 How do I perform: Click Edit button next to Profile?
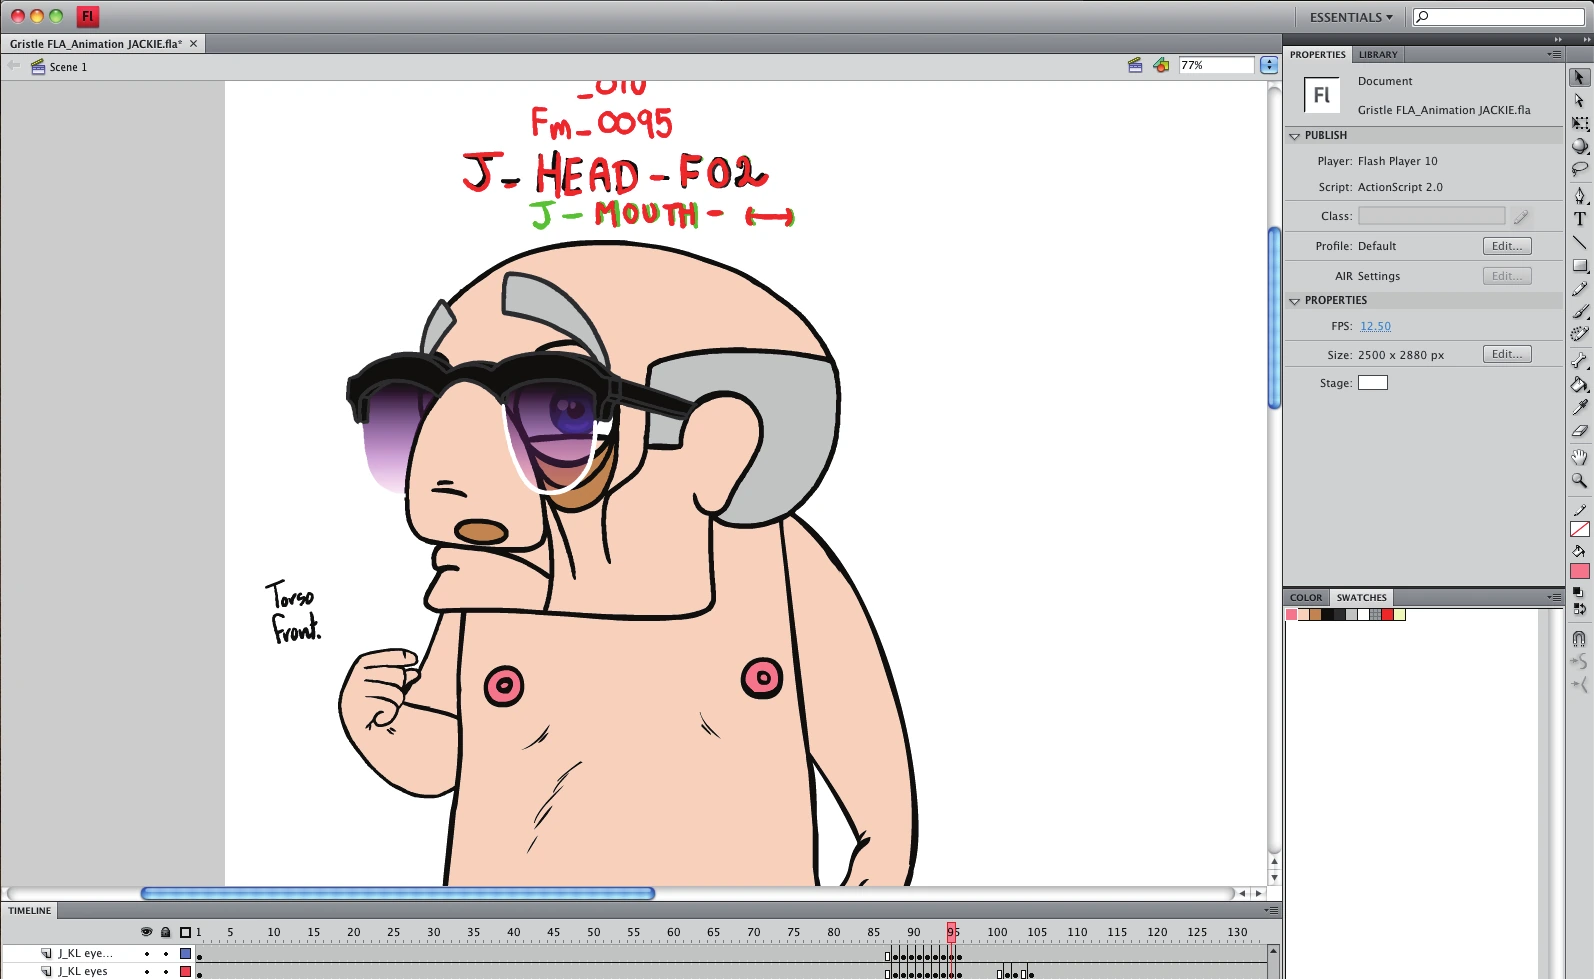click(1507, 246)
